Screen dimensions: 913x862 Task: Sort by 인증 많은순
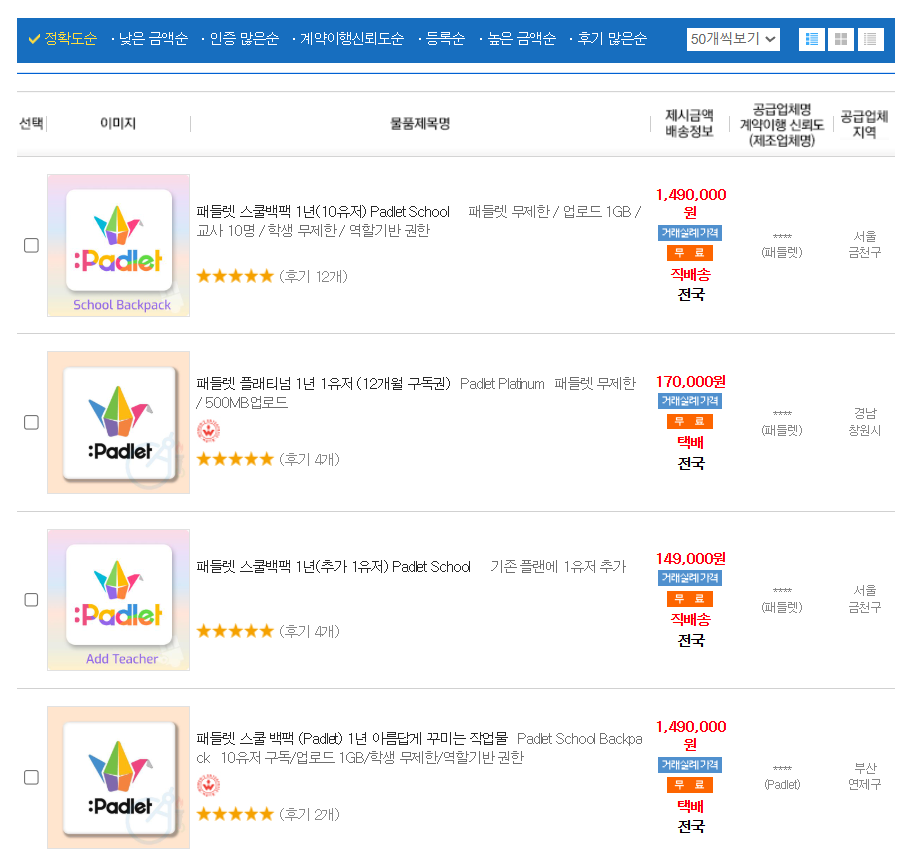tap(244, 39)
